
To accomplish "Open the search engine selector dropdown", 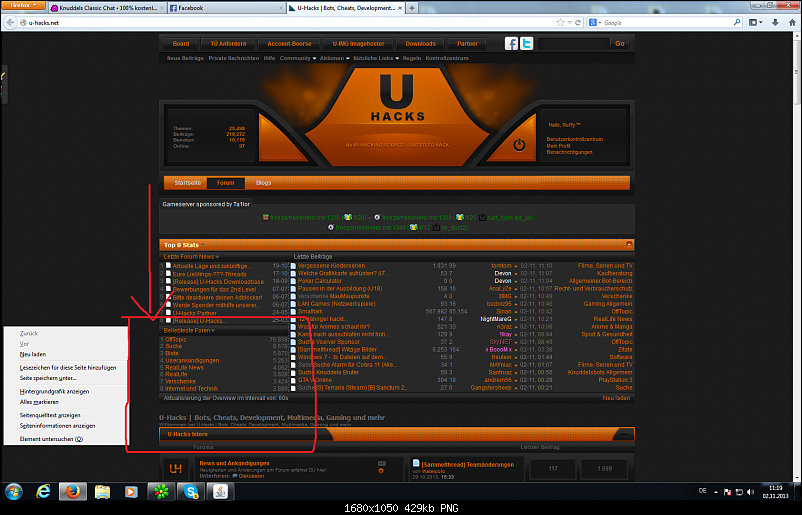I will pos(594,23).
